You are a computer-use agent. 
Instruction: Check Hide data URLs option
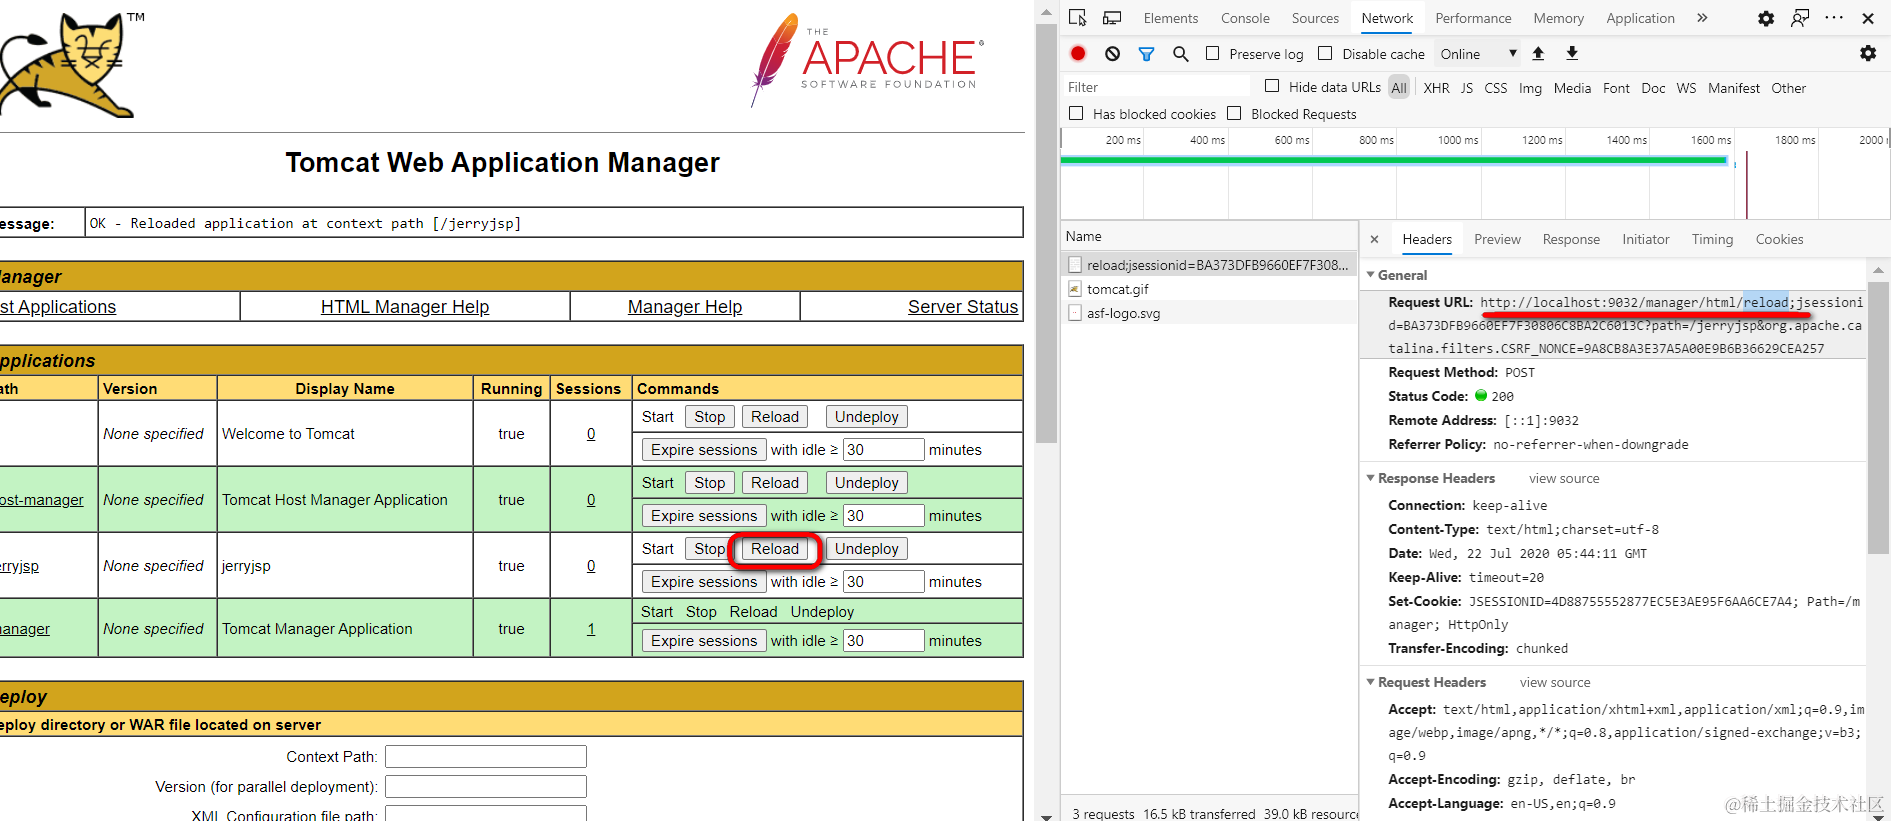tap(1272, 87)
